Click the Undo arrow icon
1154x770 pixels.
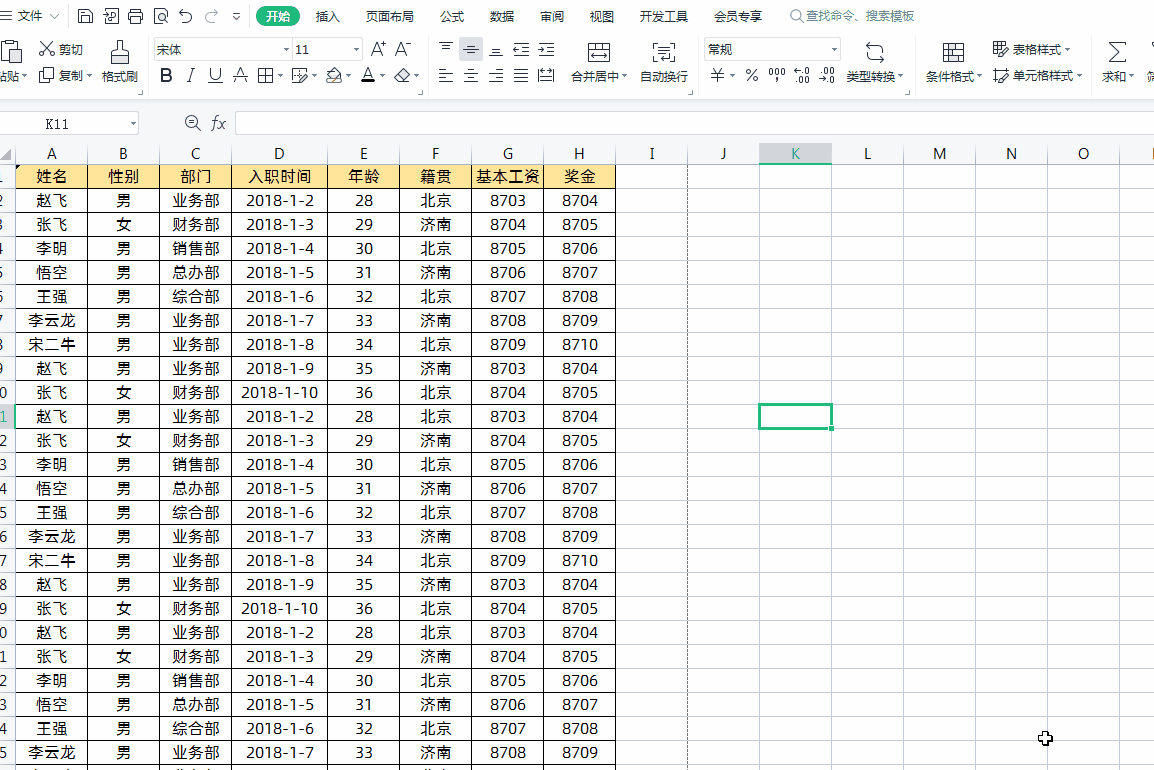click(185, 16)
